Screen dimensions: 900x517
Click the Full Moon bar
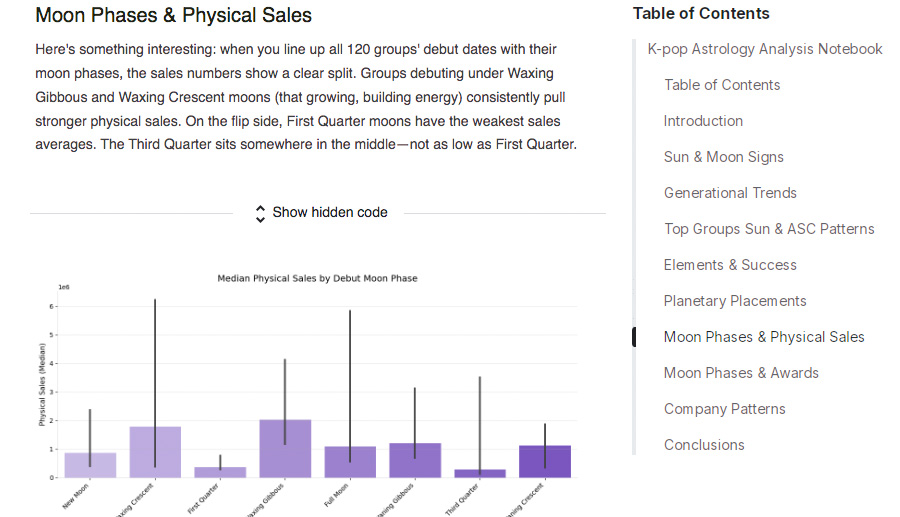(350, 462)
